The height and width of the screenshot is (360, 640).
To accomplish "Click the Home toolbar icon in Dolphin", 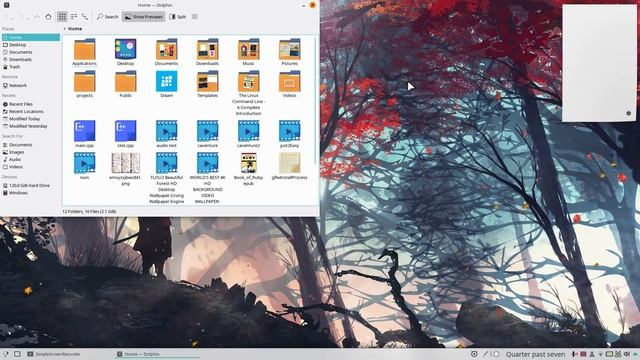I will tap(48, 17).
